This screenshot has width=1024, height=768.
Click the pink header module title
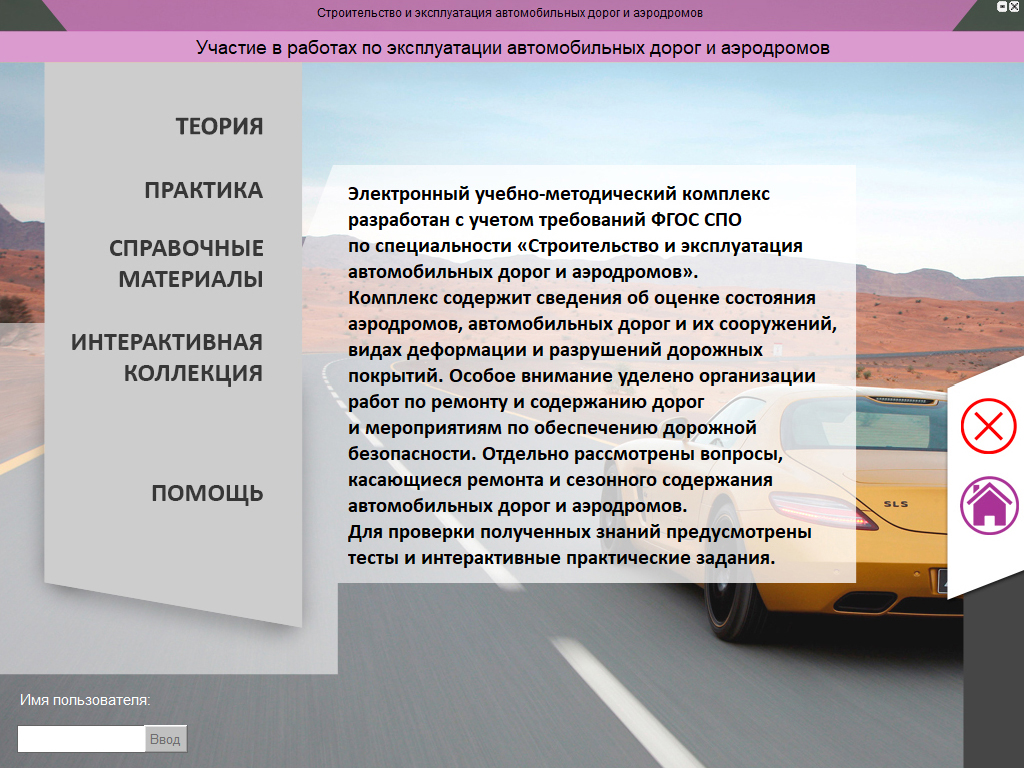click(512, 47)
